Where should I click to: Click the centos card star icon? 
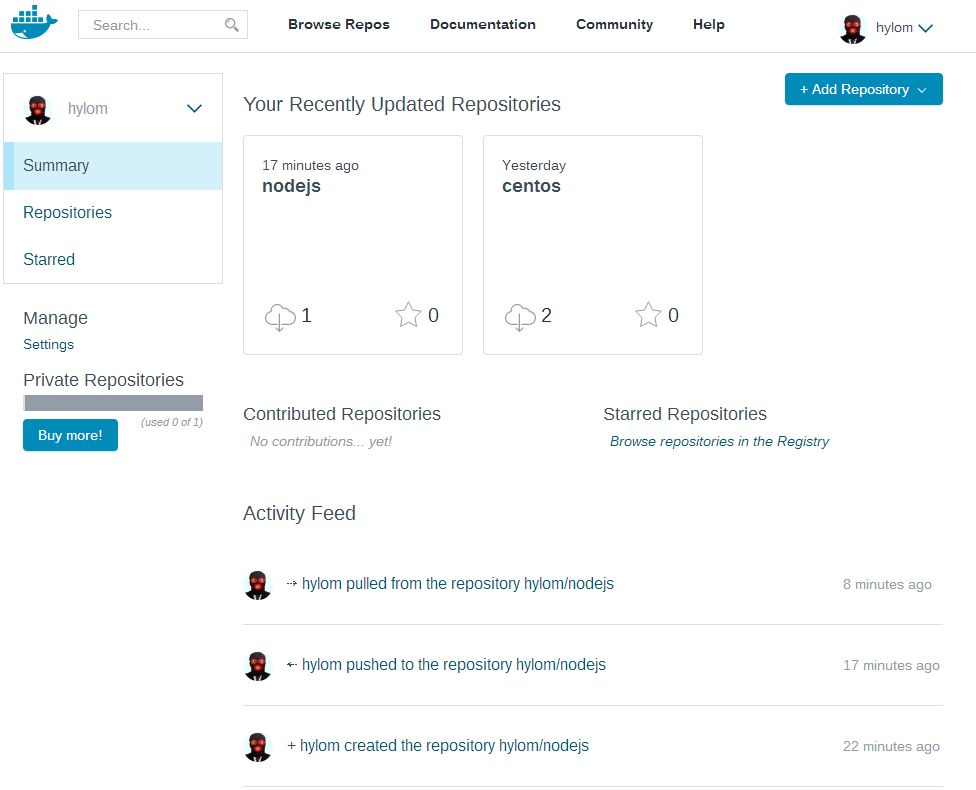(648, 316)
